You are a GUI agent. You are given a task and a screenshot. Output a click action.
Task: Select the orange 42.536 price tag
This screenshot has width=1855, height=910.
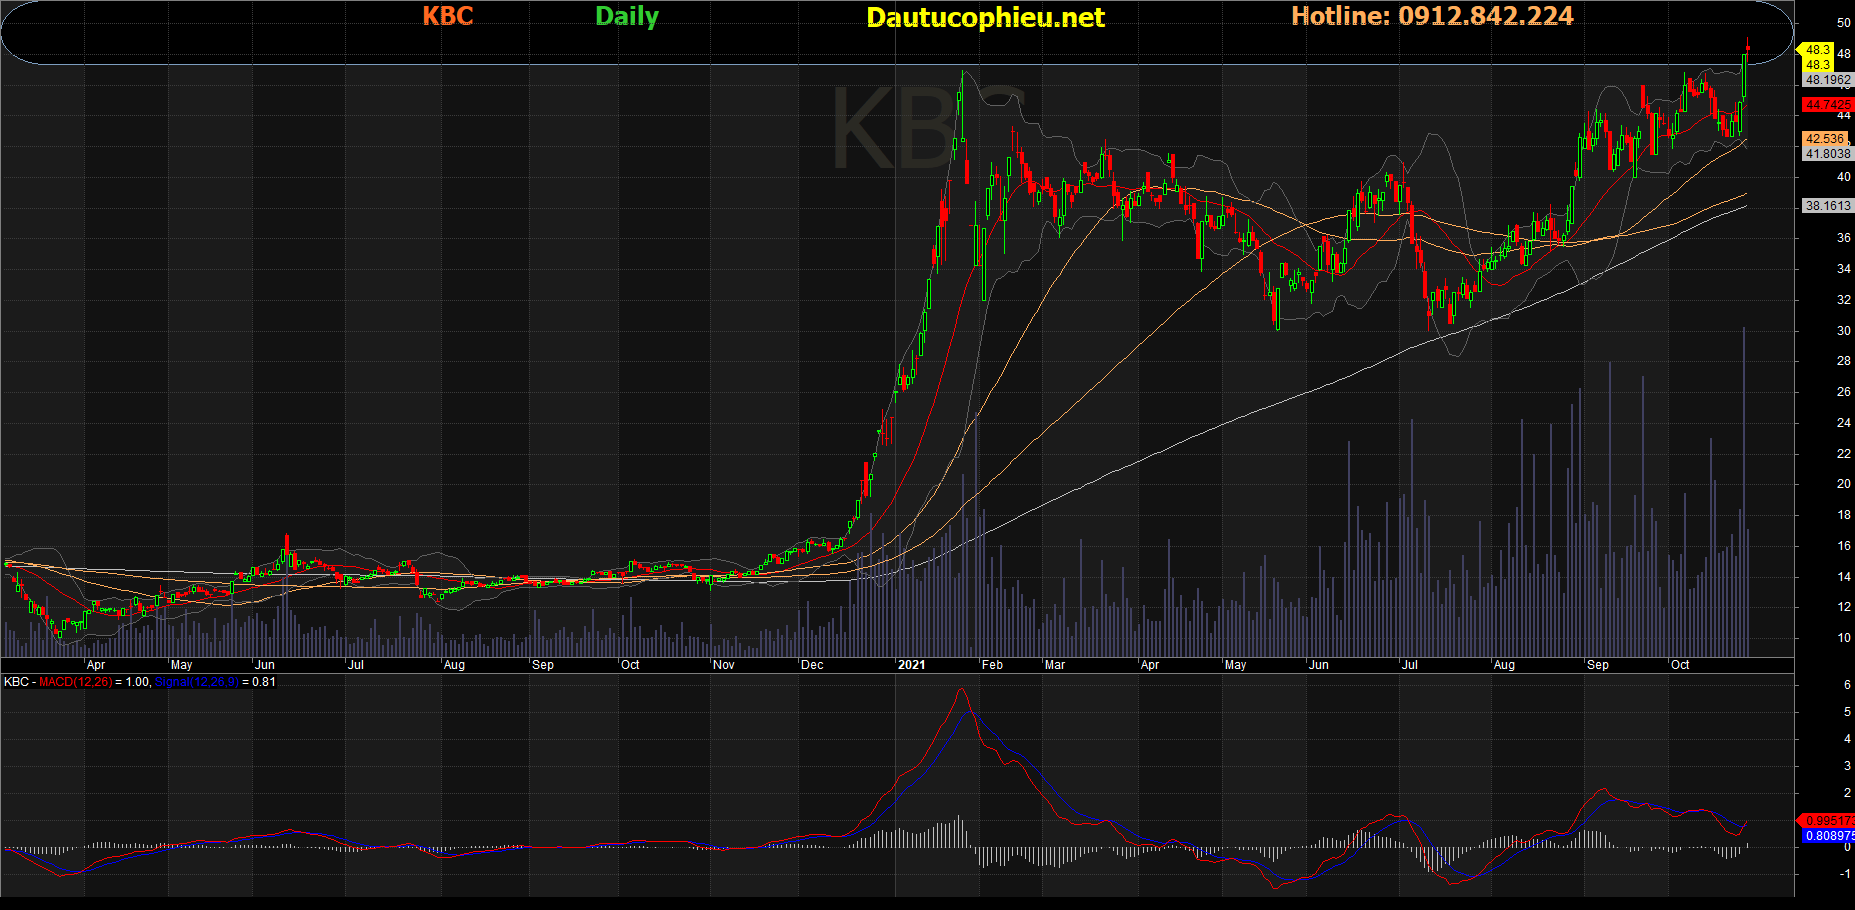(x=1825, y=139)
